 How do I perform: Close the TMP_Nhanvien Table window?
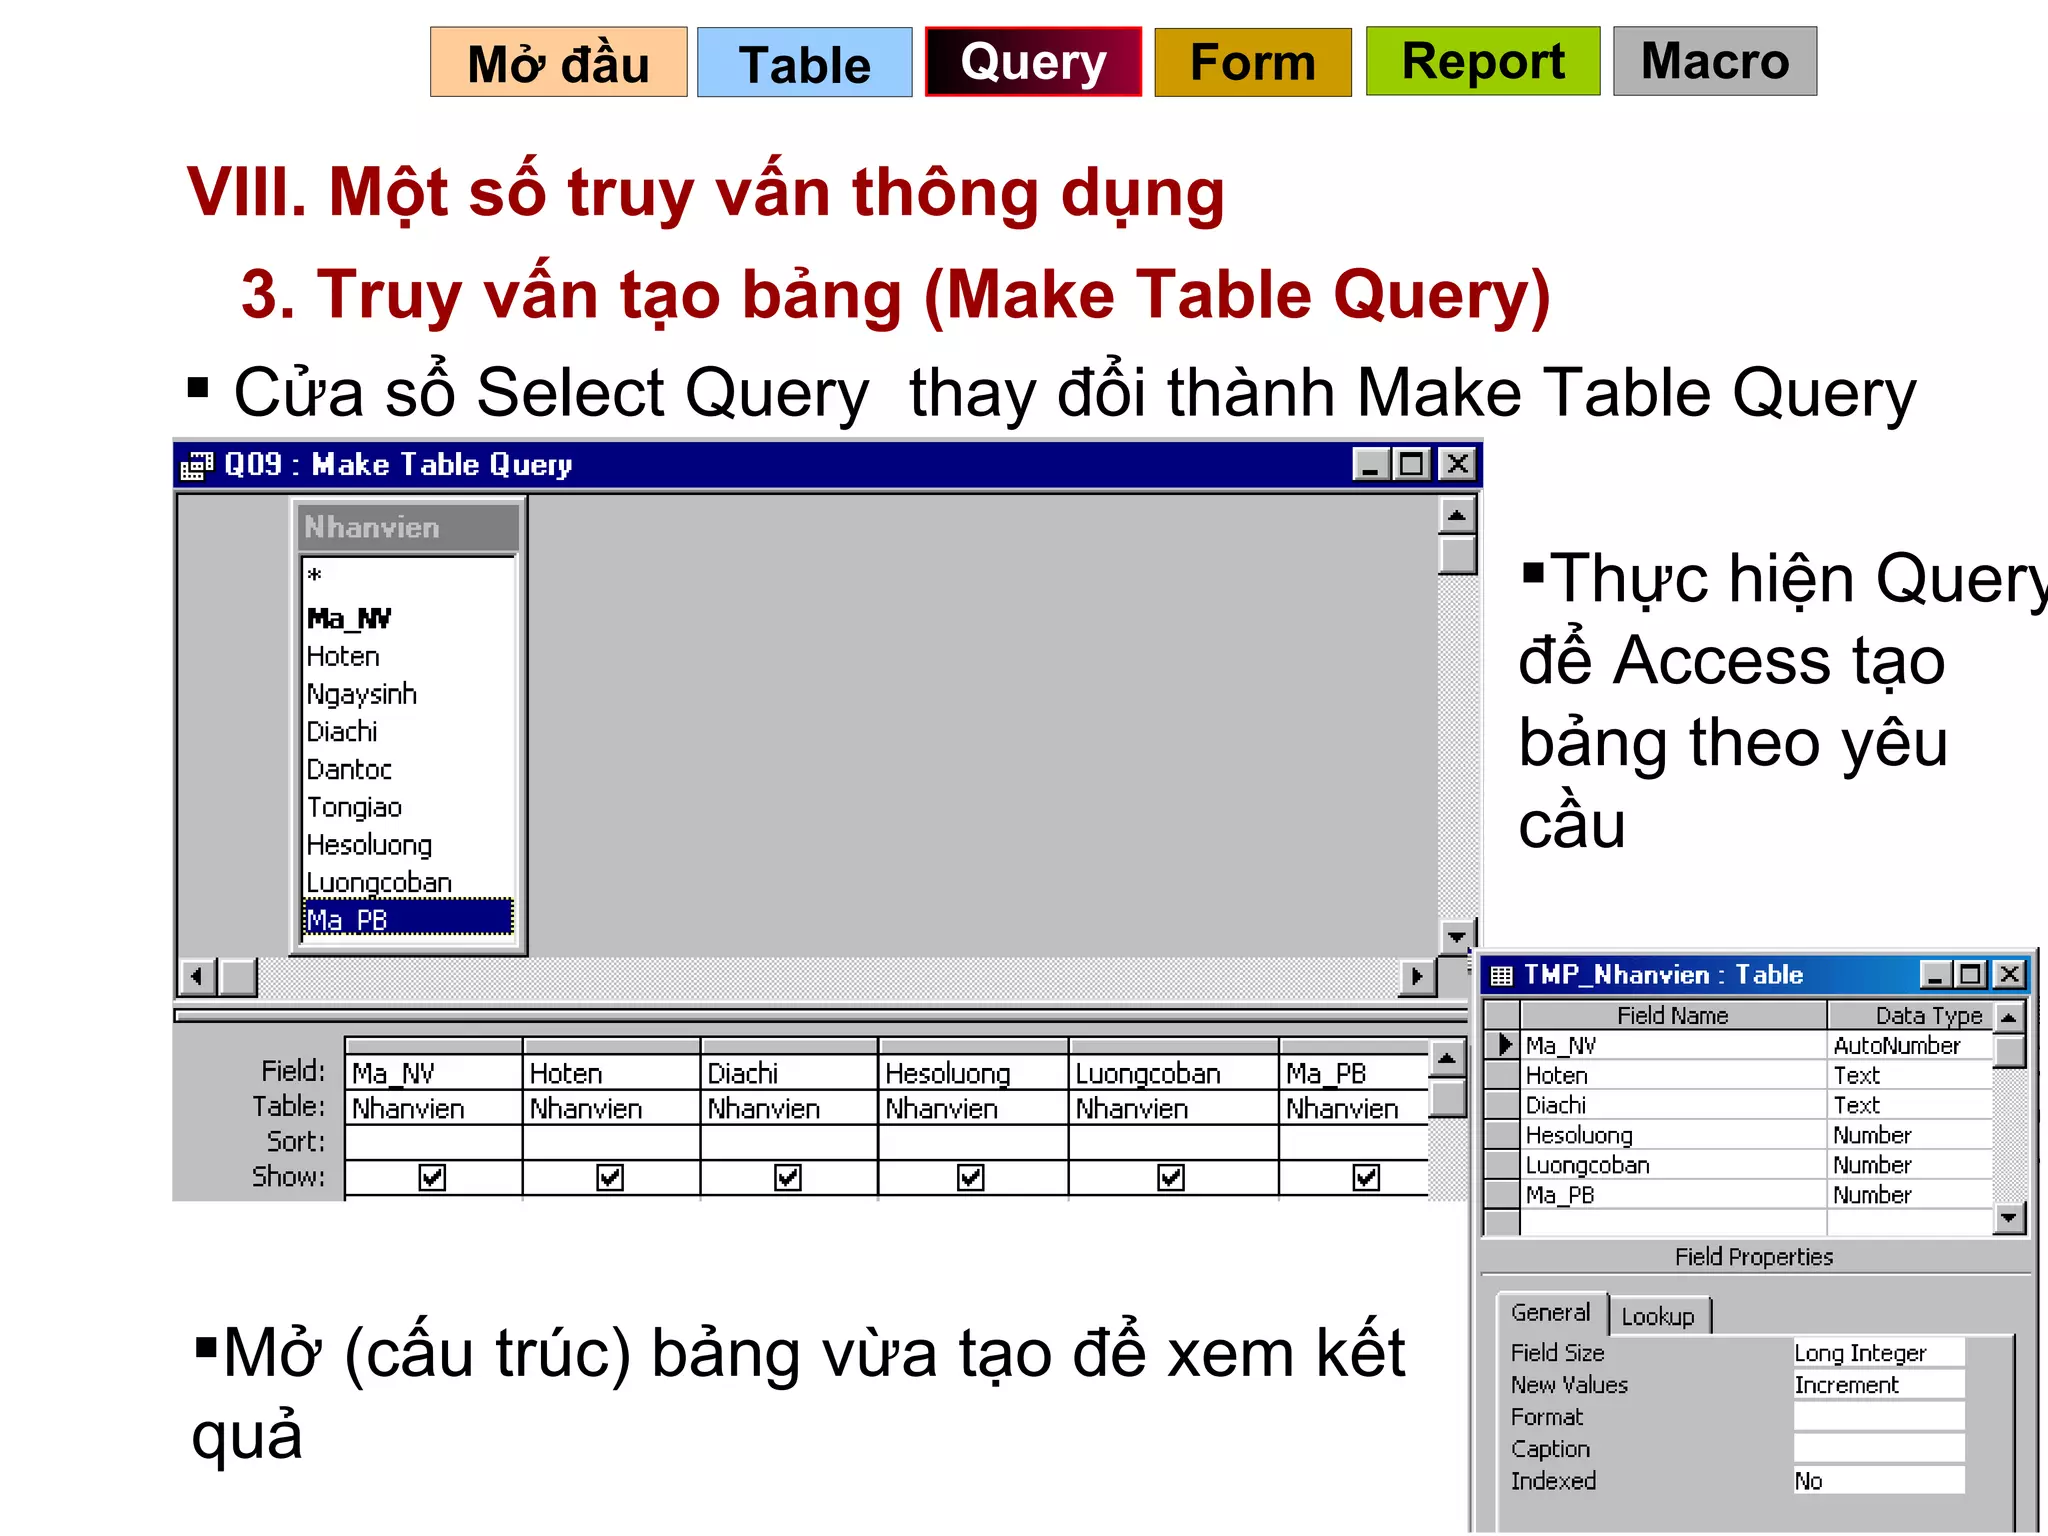[x=2008, y=974]
